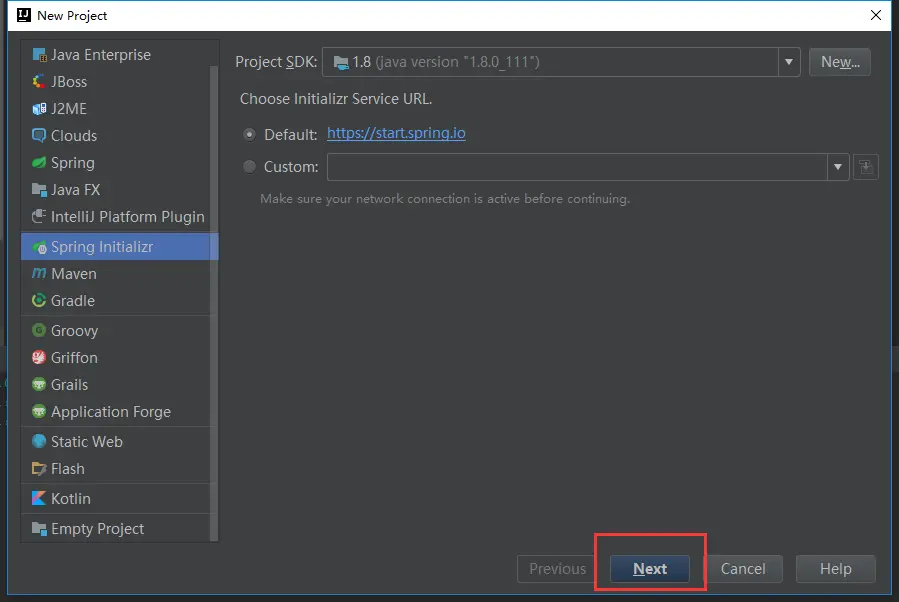Click the Static Web globe icon
The width and height of the screenshot is (899, 602).
tap(39, 441)
